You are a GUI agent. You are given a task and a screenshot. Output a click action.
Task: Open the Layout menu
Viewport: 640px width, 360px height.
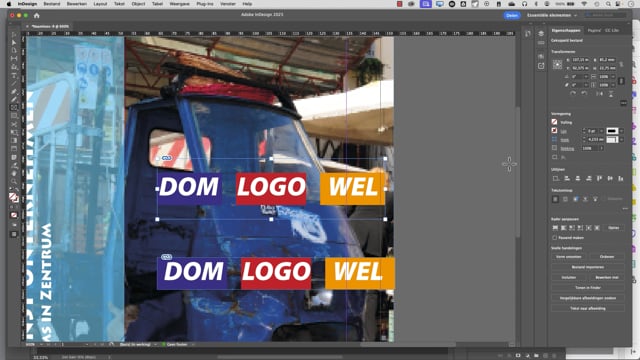click(100, 4)
